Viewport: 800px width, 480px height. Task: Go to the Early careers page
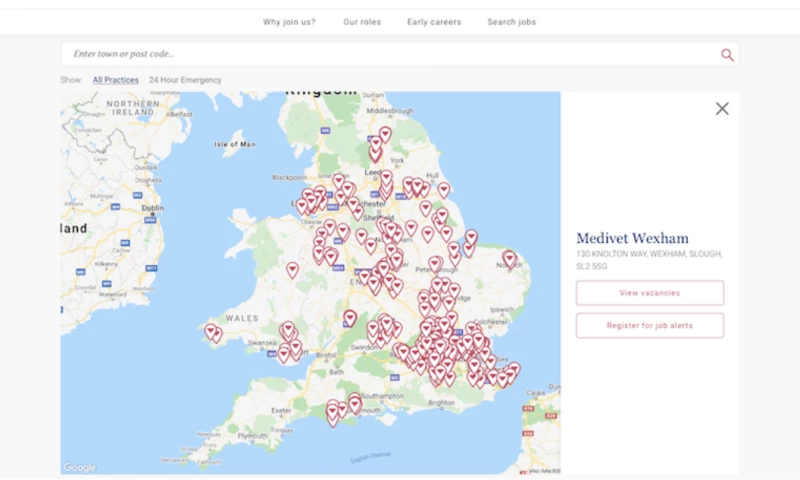(x=434, y=22)
